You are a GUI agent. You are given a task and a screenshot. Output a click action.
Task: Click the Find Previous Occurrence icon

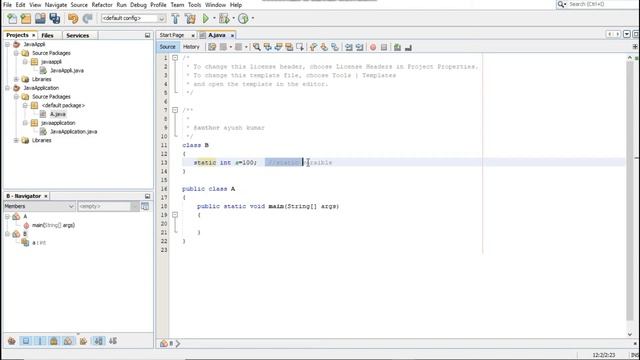coord(267,47)
